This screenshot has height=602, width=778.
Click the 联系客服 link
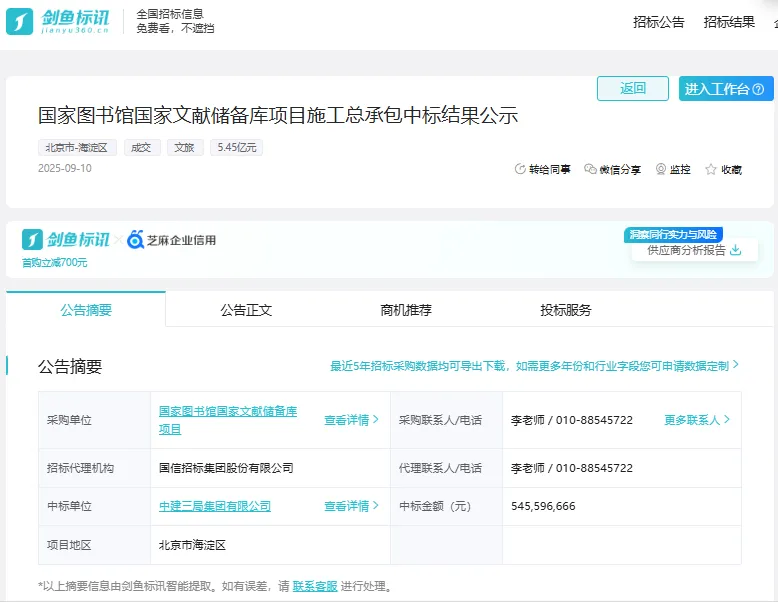click(x=314, y=586)
